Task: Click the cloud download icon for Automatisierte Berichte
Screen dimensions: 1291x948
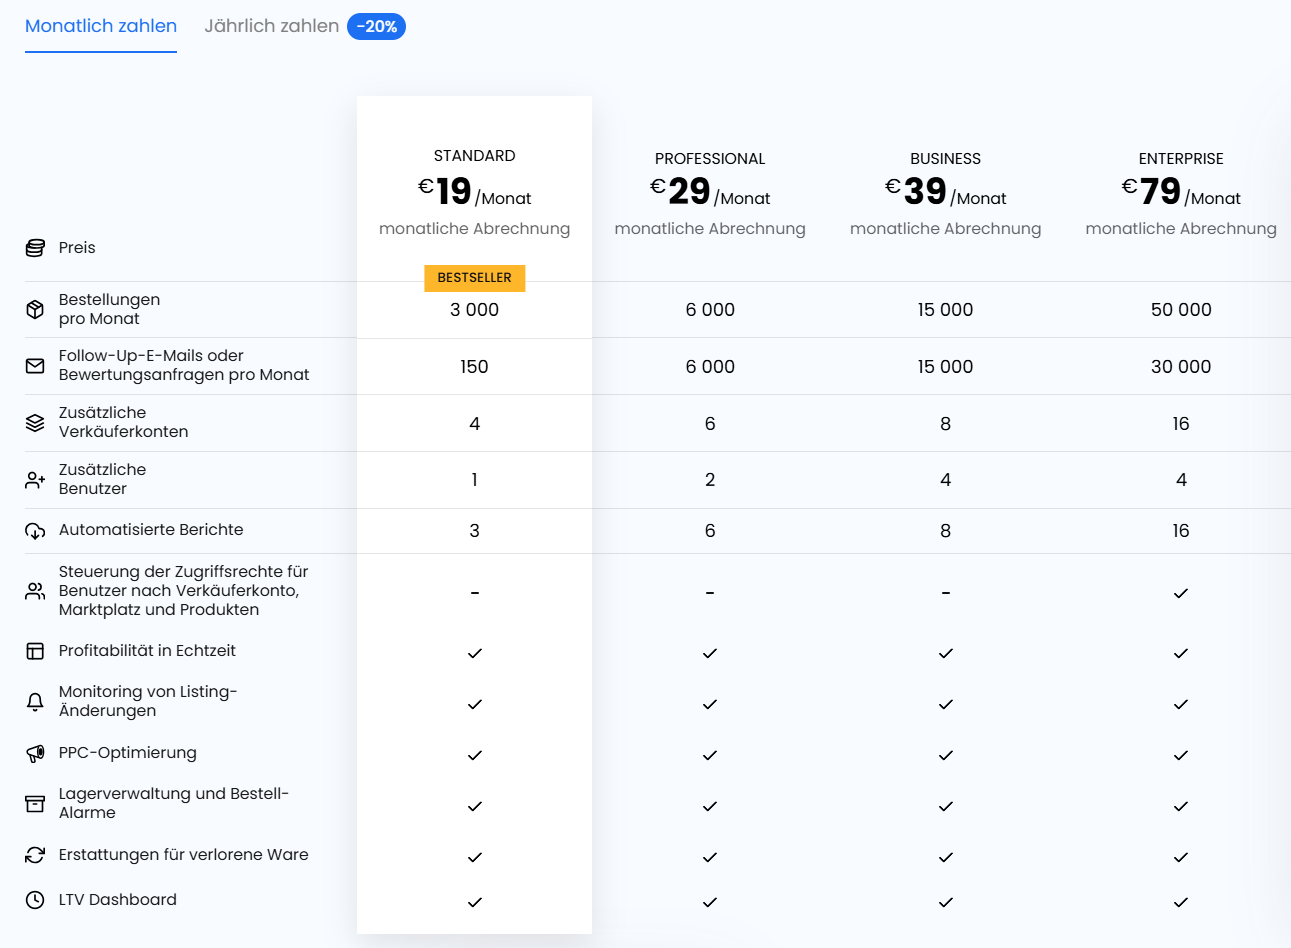Action: point(35,531)
